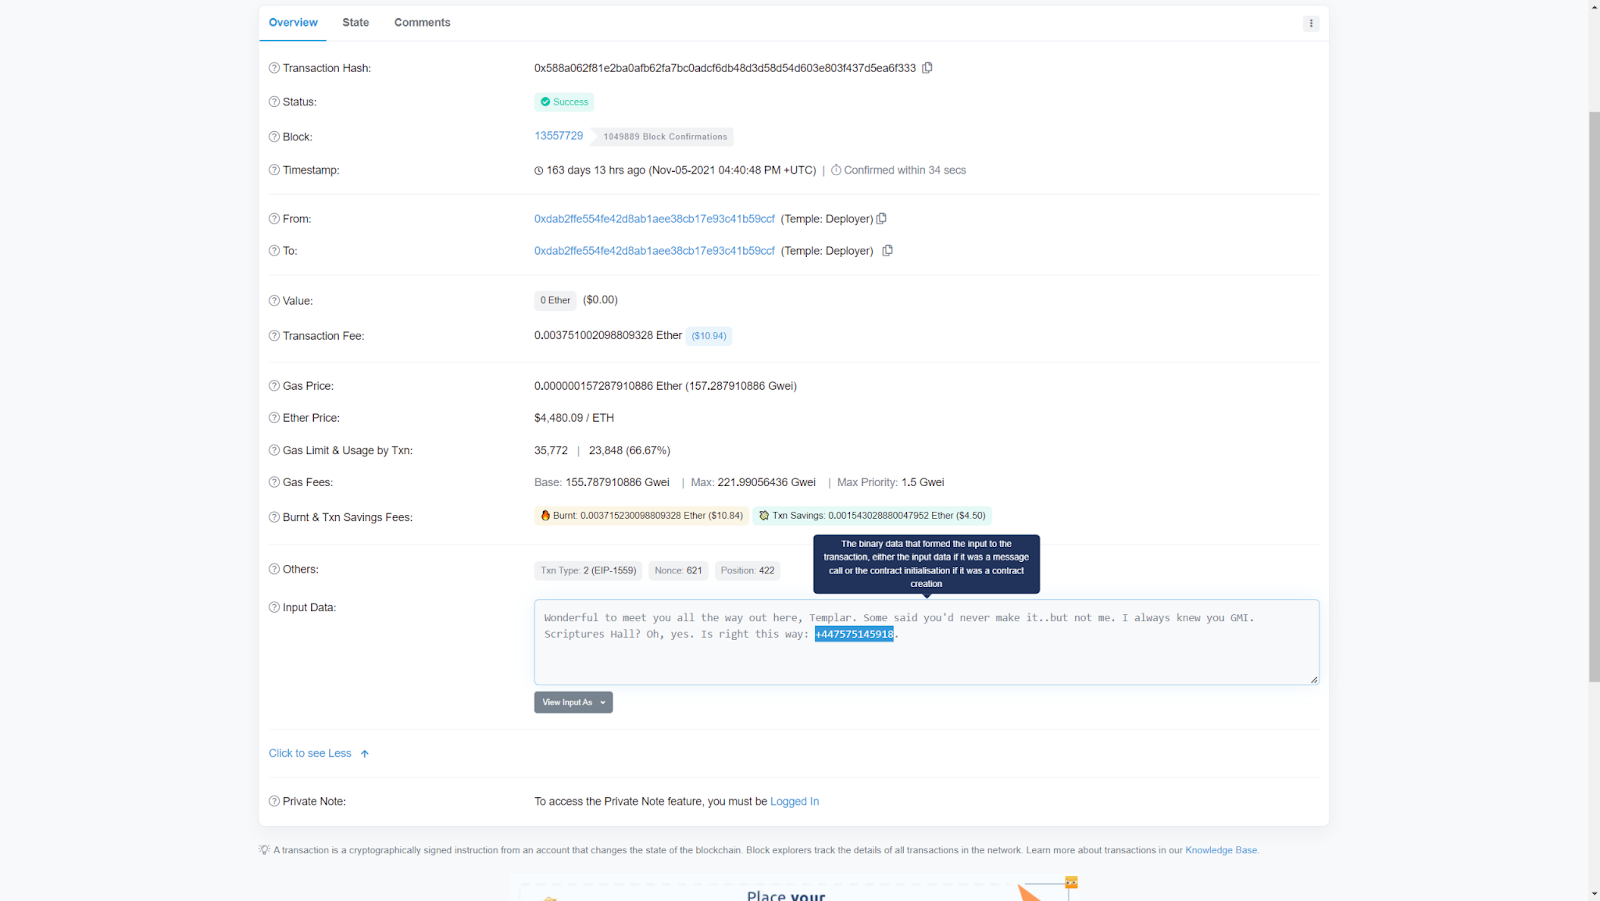This screenshot has width=1600, height=901.
Task: Click help icon beside Block
Action: [x=274, y=137]
